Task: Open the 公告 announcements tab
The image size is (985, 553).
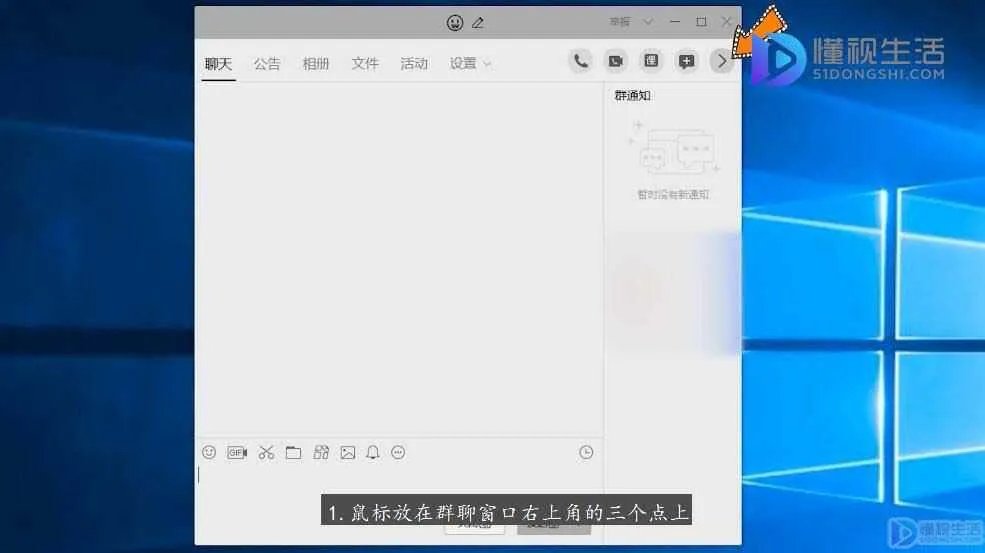Action: point(267,63)
